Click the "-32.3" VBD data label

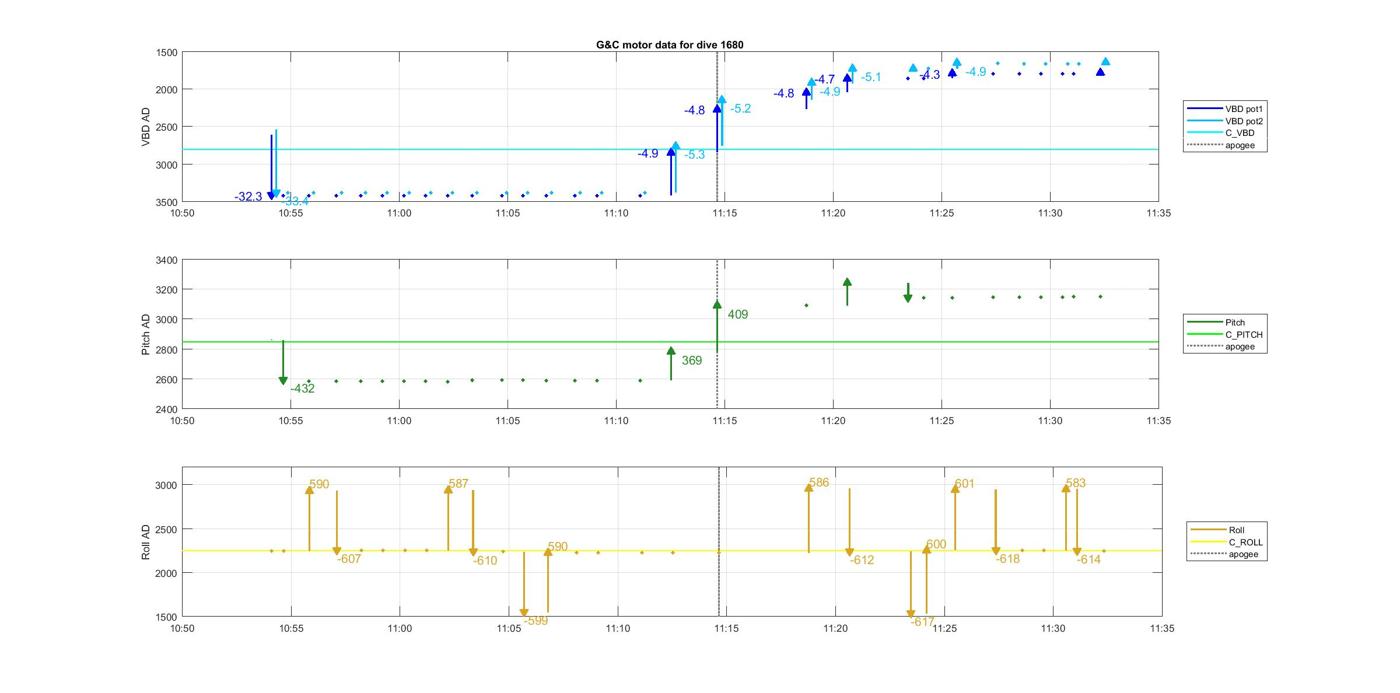[248, 197]
